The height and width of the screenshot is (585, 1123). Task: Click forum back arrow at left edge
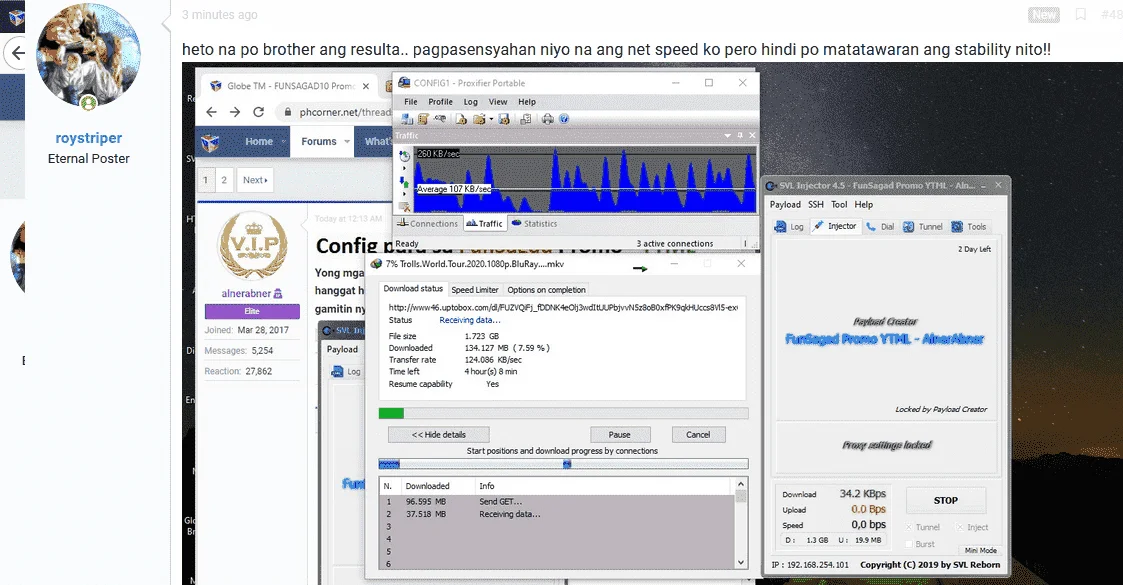point(17,53)
